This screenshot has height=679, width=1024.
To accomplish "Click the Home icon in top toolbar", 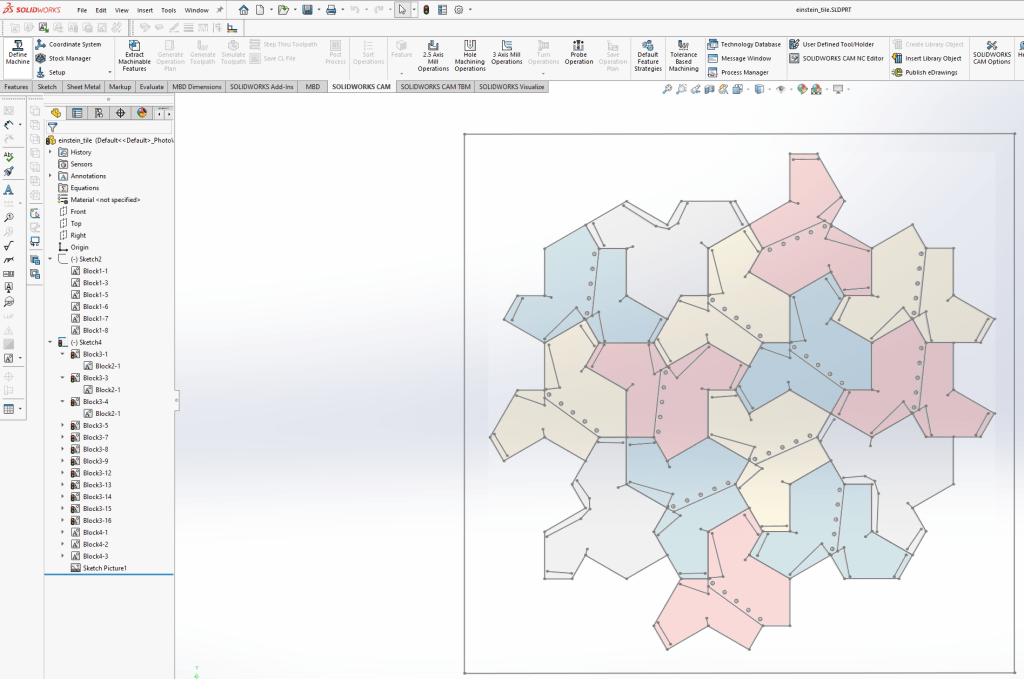I will click(x=243, y=10).
